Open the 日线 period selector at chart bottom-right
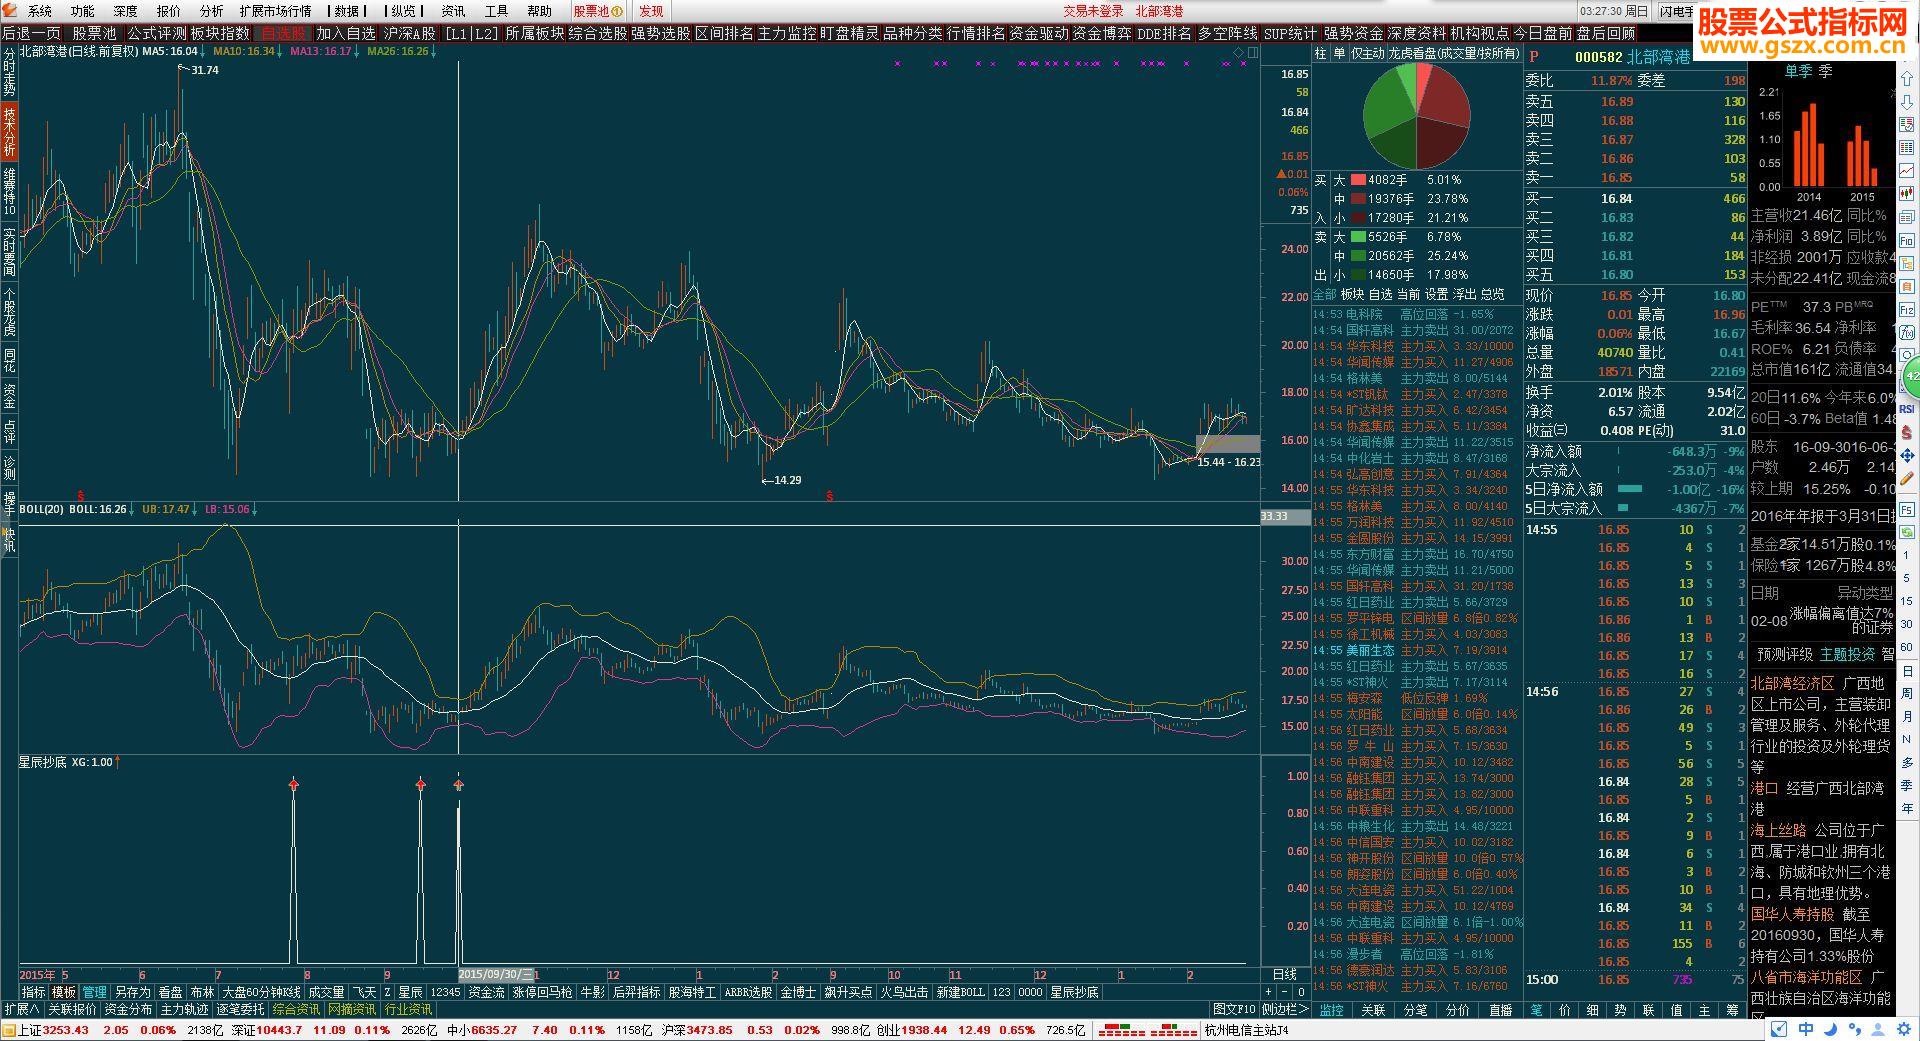The width and height of the screenshot is (1920, 1041). (x=1285, y=974)
